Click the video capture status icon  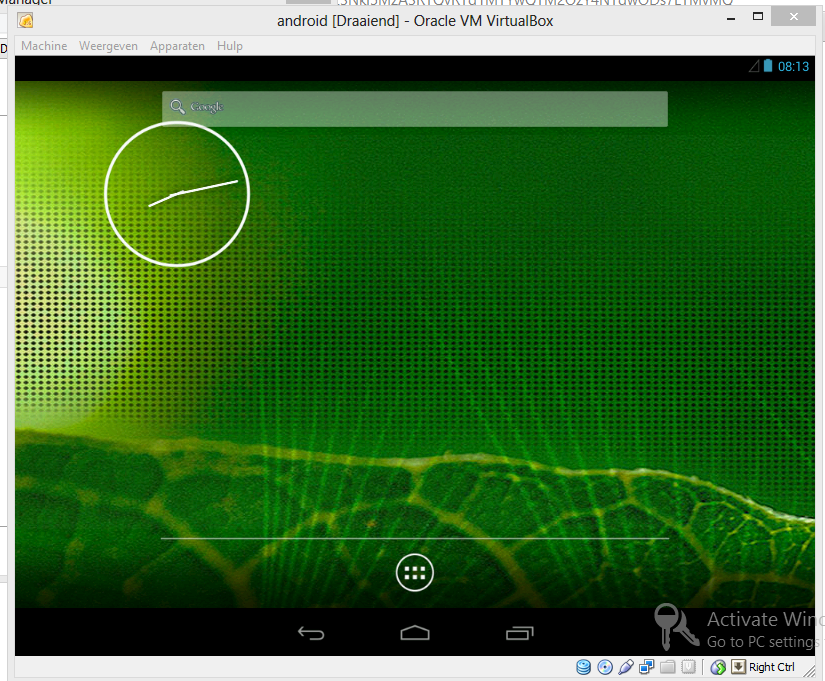[x=689, y=667]
